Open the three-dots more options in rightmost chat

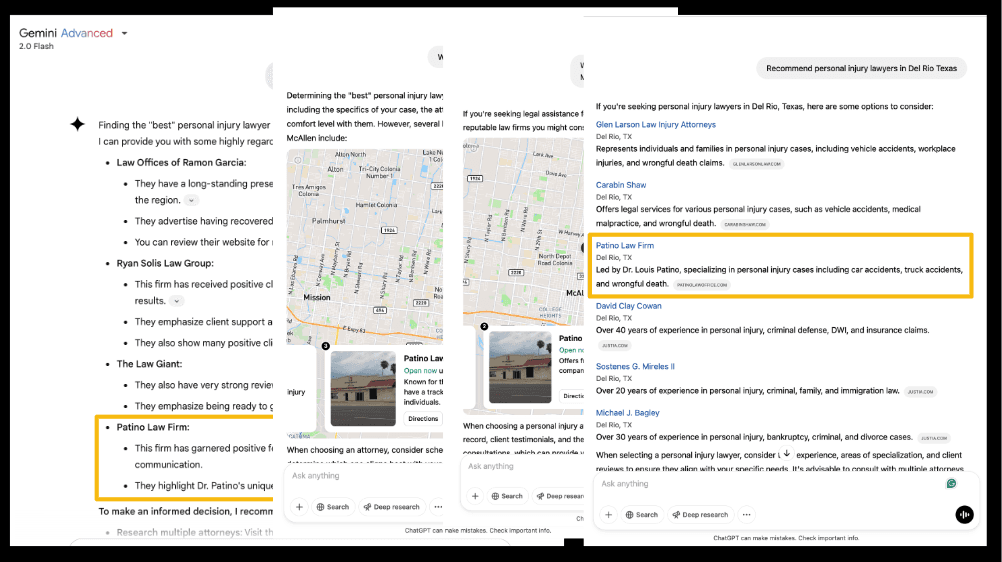[747, 515]
